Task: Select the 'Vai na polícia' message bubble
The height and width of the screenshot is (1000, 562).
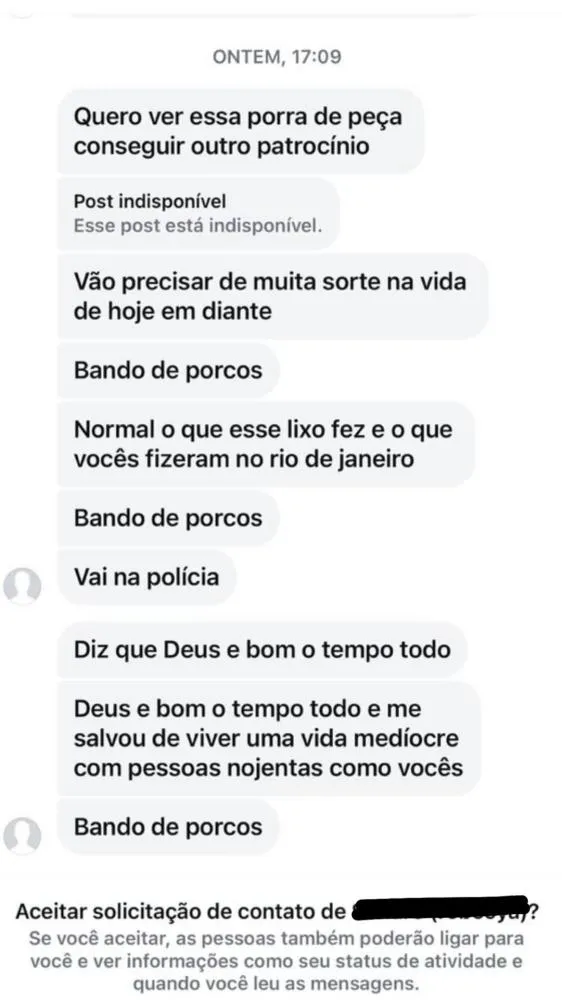Action: tap(147, 577)
